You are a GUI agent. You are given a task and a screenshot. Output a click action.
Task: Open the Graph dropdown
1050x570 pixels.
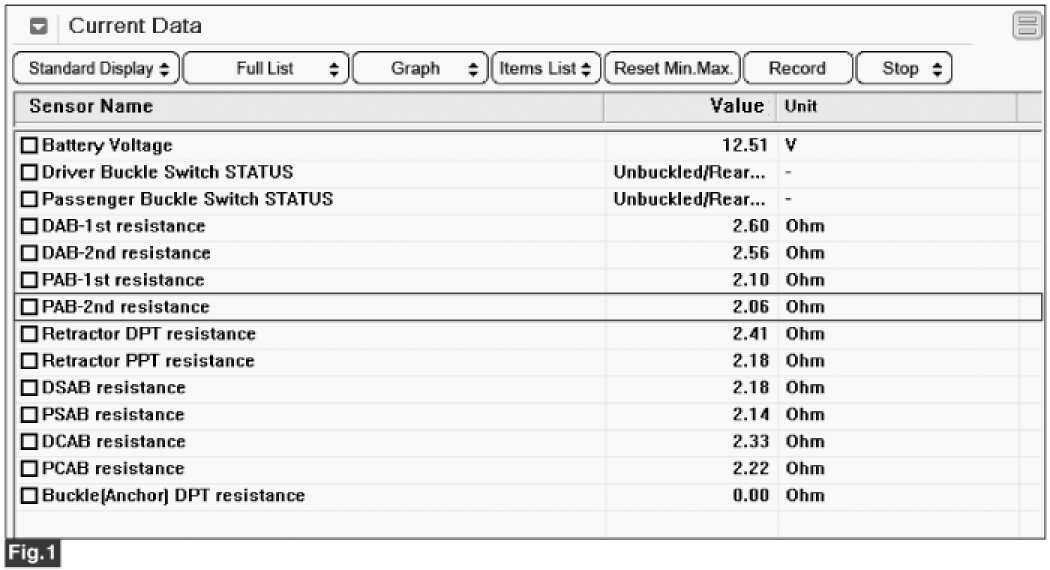pyautogui.click(x=419, y=69)
